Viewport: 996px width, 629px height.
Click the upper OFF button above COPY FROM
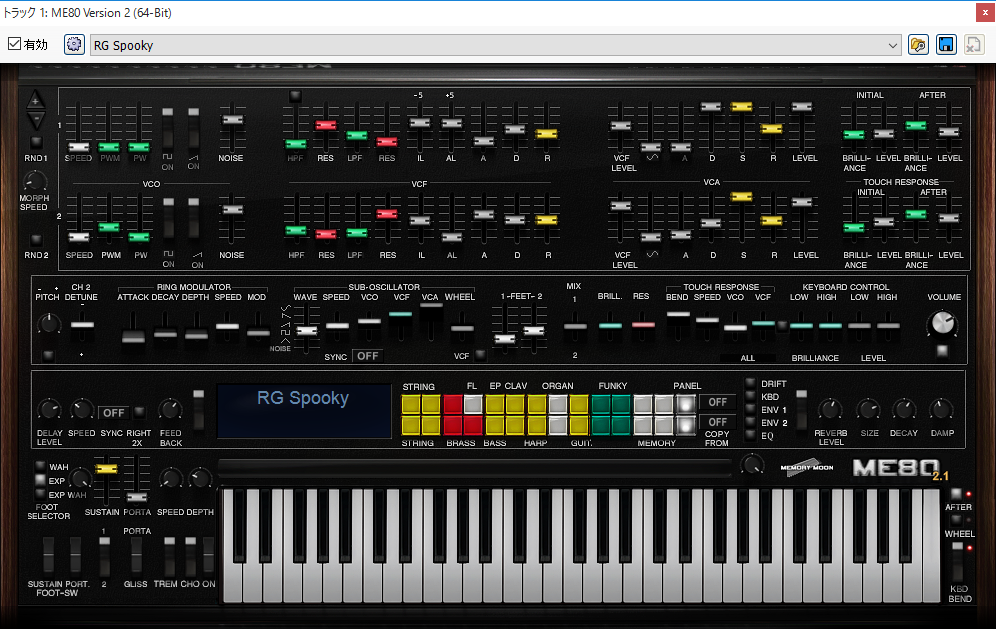[717, 402]
